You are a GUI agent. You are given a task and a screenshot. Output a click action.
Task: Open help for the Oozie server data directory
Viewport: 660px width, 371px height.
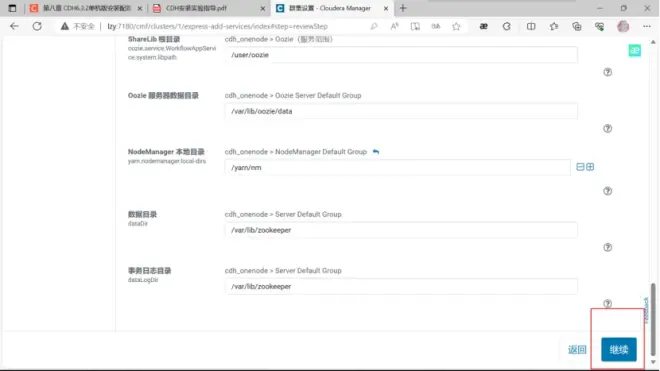(x=607, y=128)
